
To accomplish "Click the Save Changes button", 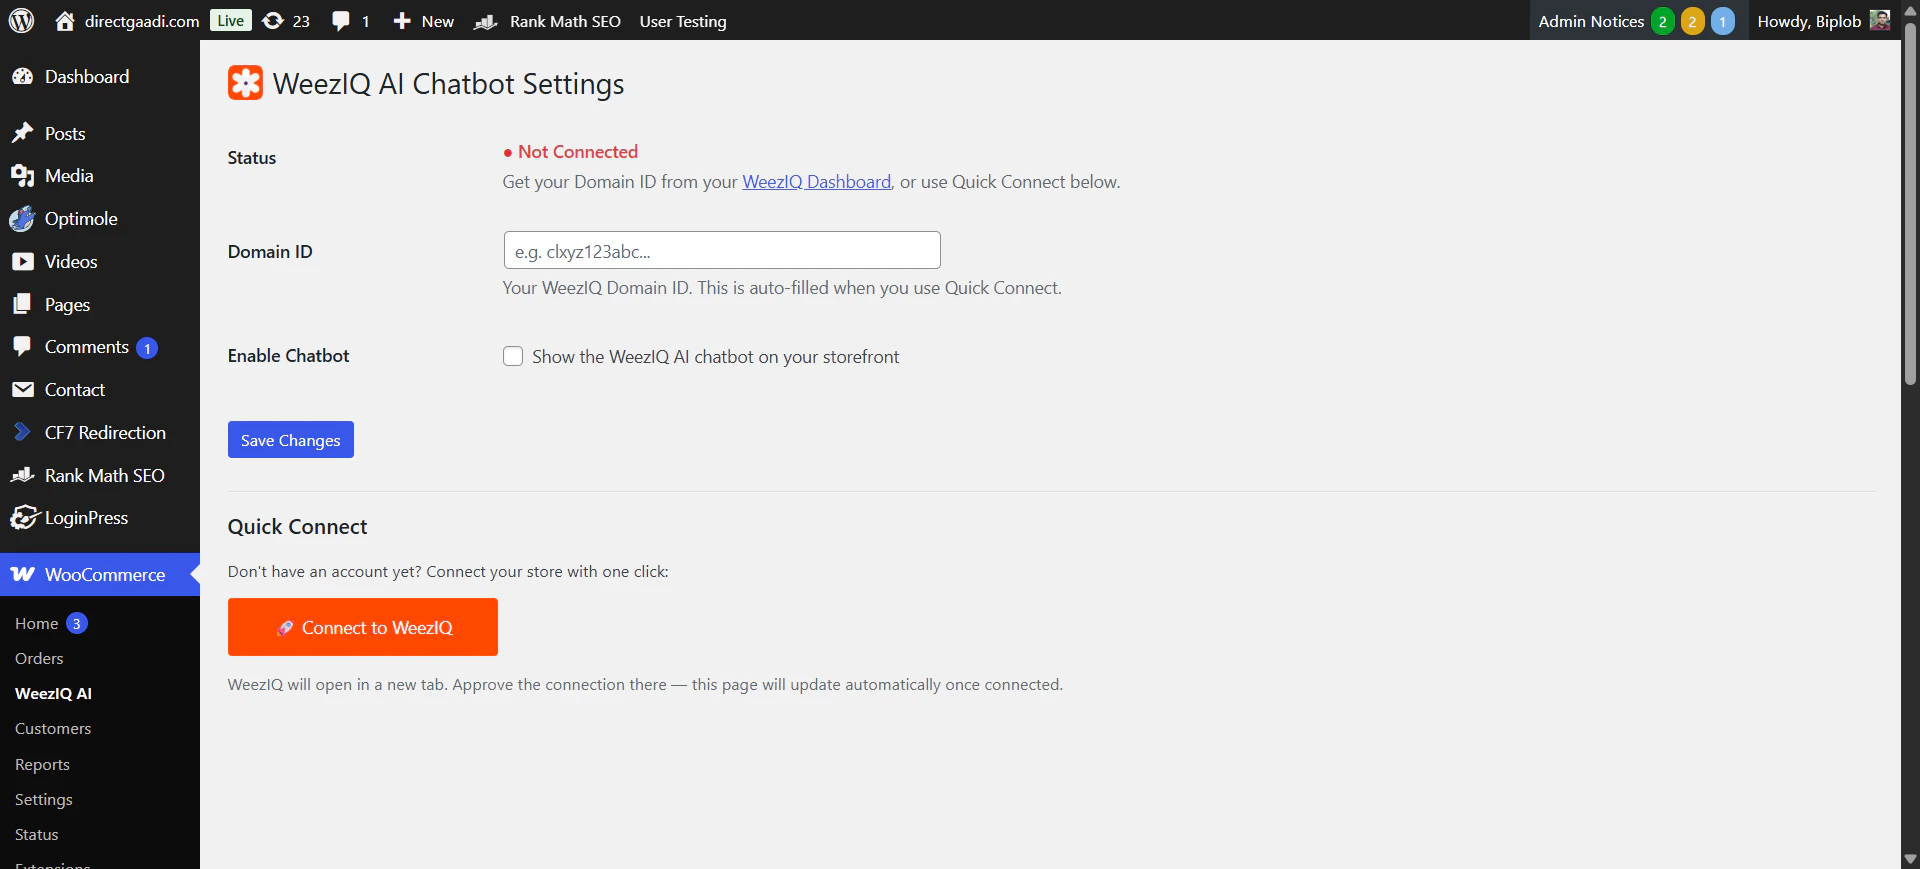I will click(x=291, y=440).
